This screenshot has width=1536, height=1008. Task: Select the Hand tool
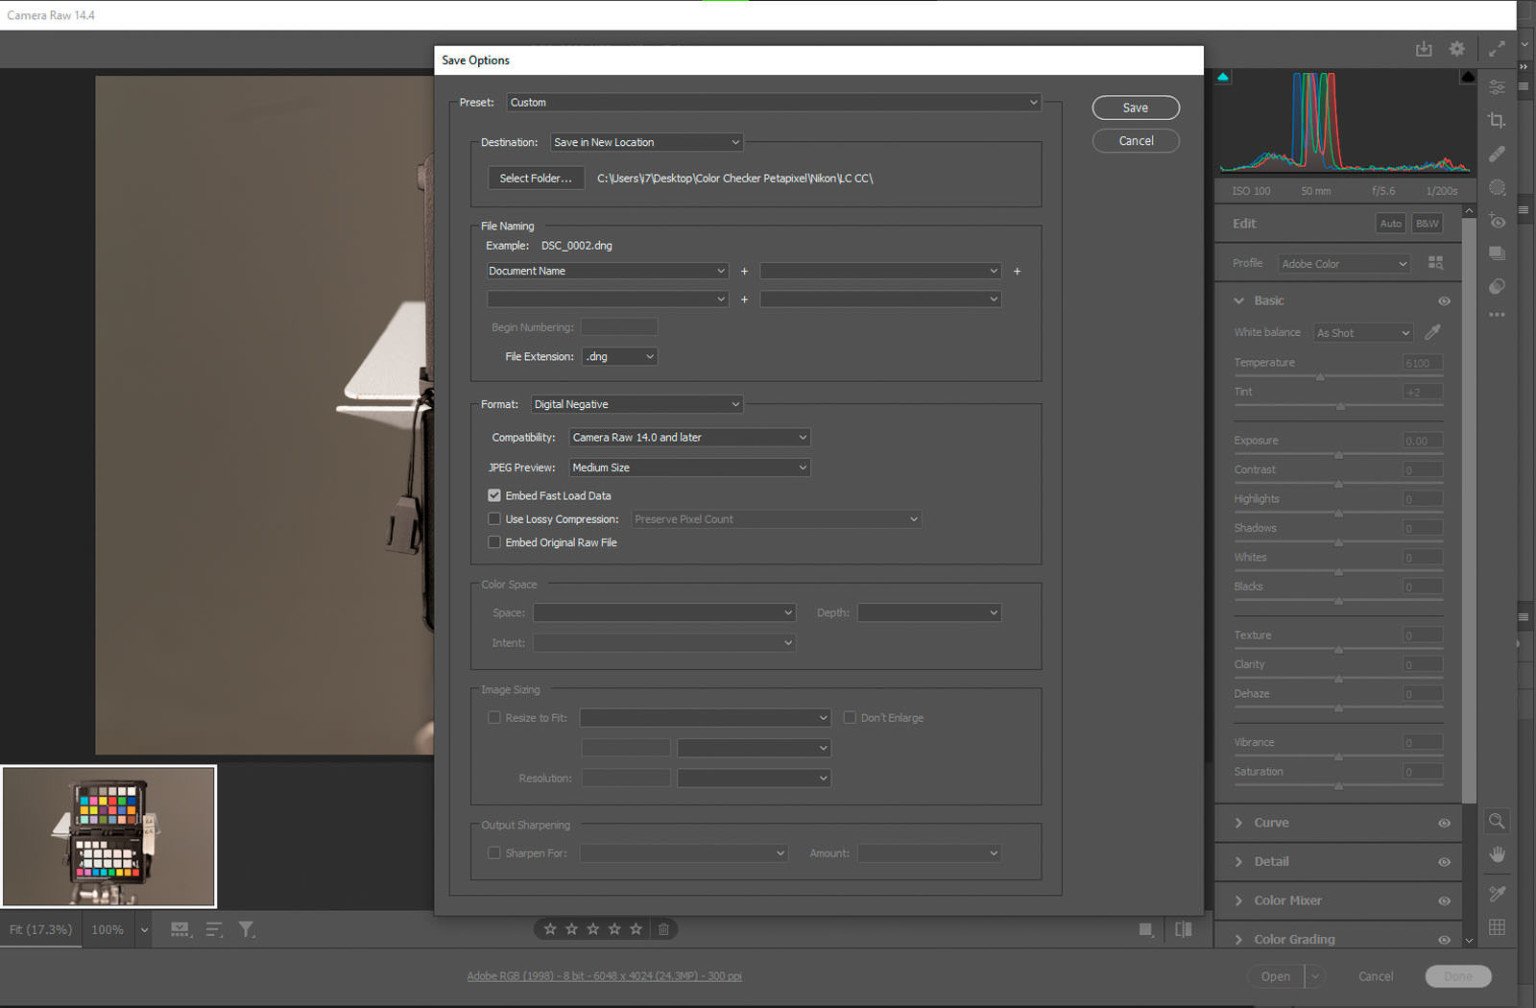[1497, 854]
